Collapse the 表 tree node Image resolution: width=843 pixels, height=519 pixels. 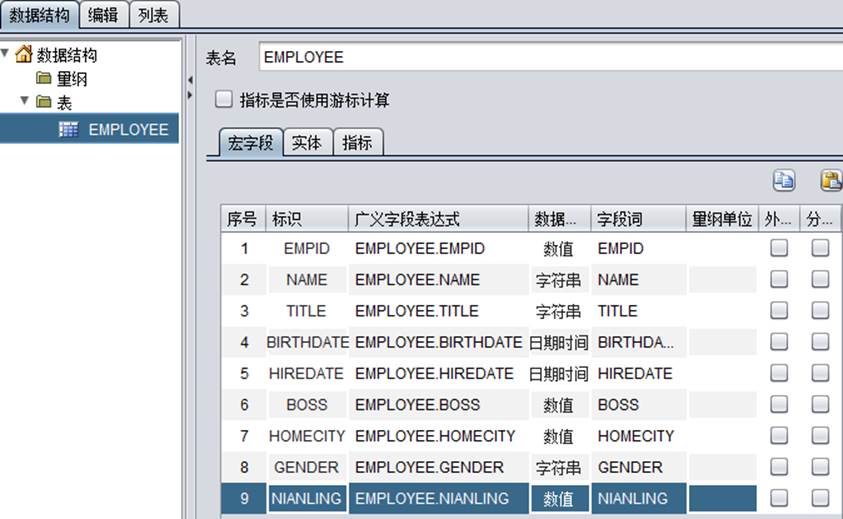click(x=24, y=101)
